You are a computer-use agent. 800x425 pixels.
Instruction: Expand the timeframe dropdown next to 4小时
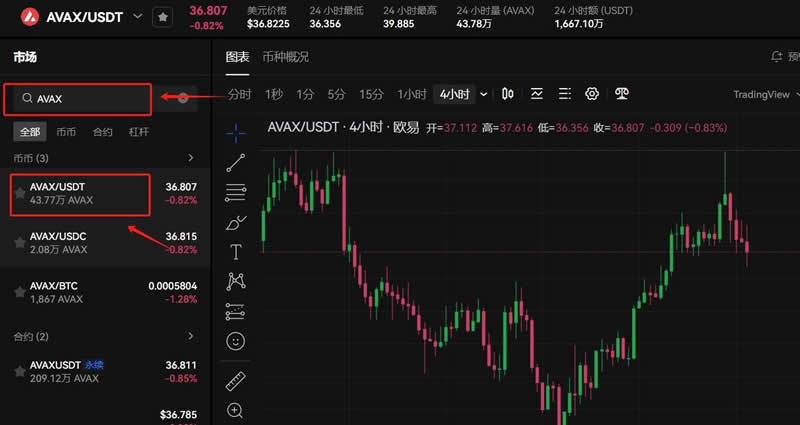(484, 94)
